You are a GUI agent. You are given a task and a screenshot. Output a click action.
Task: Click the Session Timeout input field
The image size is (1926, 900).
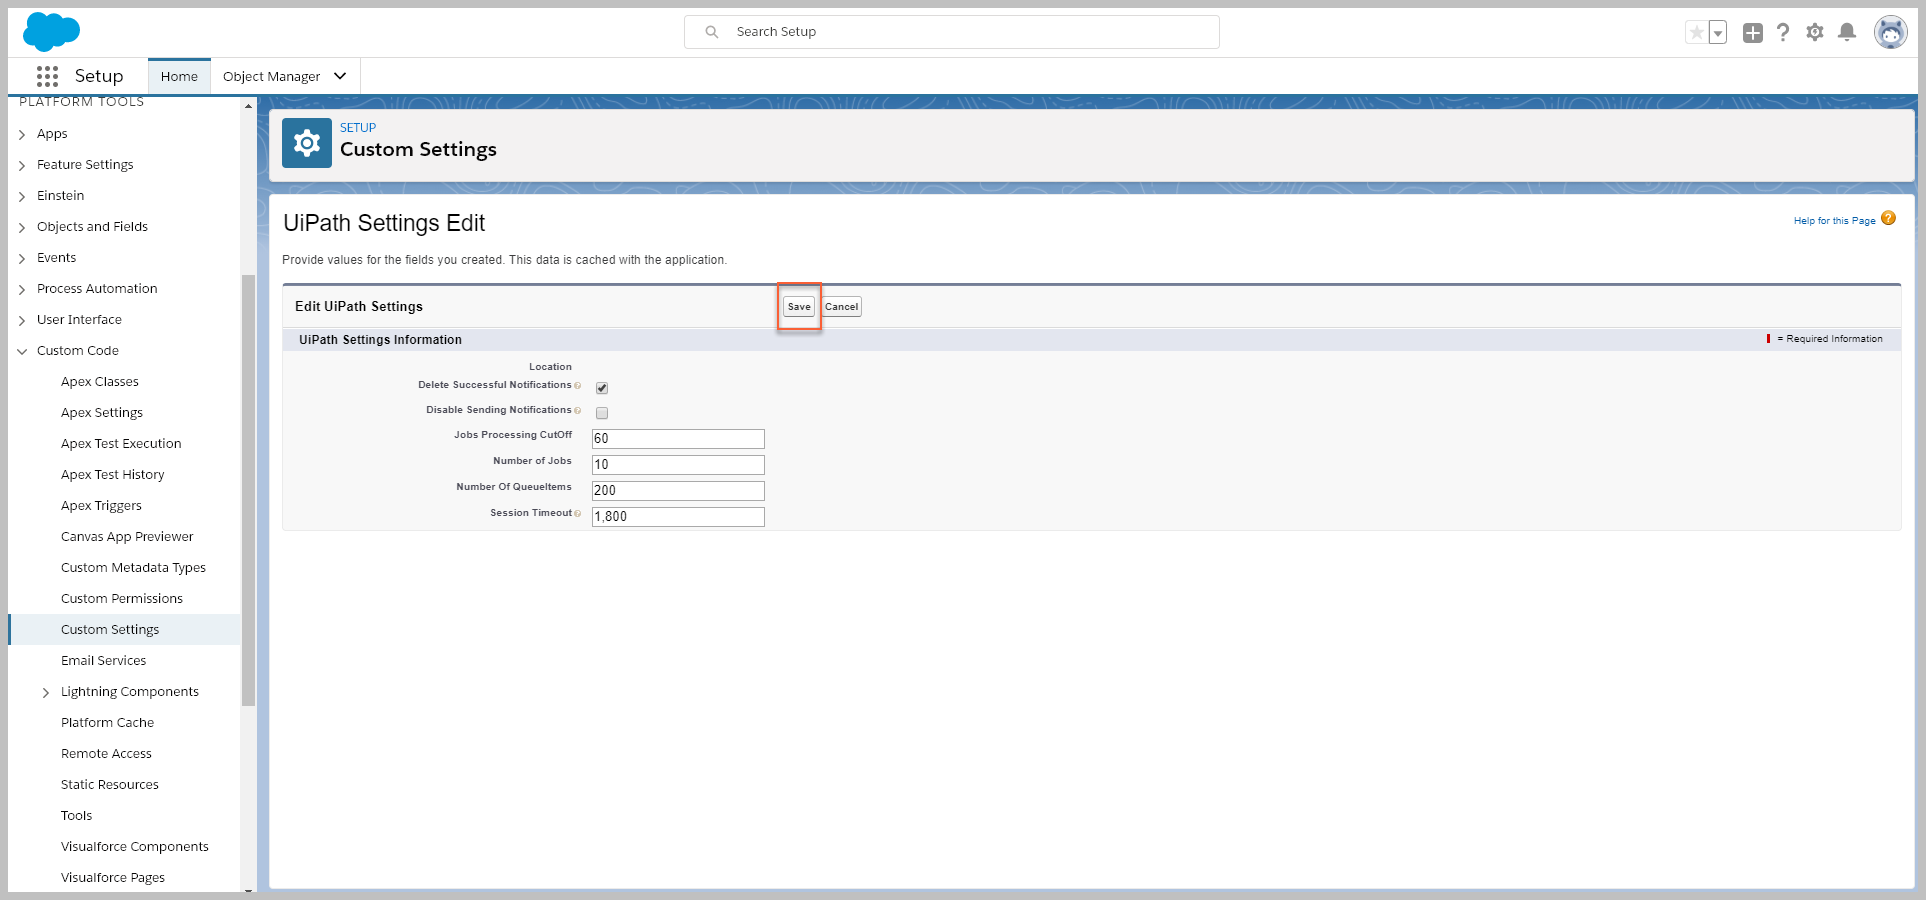coord(678,517)
